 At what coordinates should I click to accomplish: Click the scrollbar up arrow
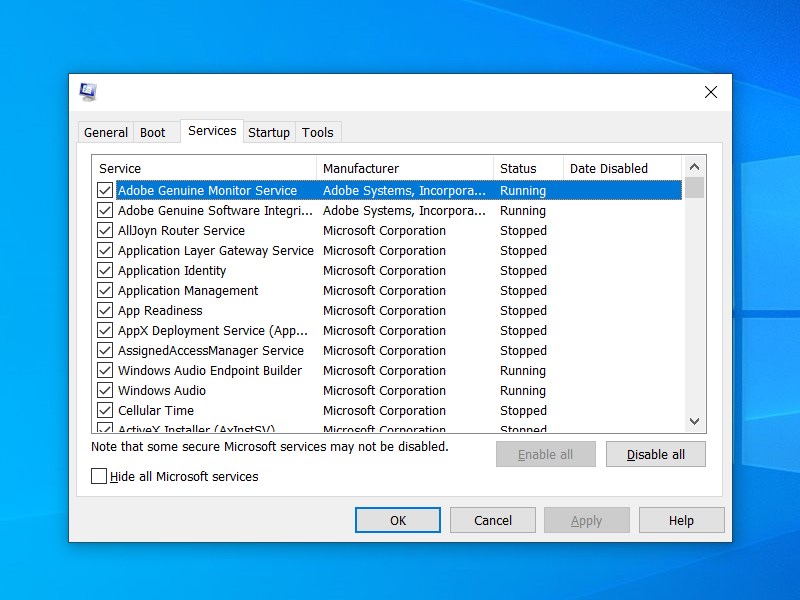click(x=694, y=167)
